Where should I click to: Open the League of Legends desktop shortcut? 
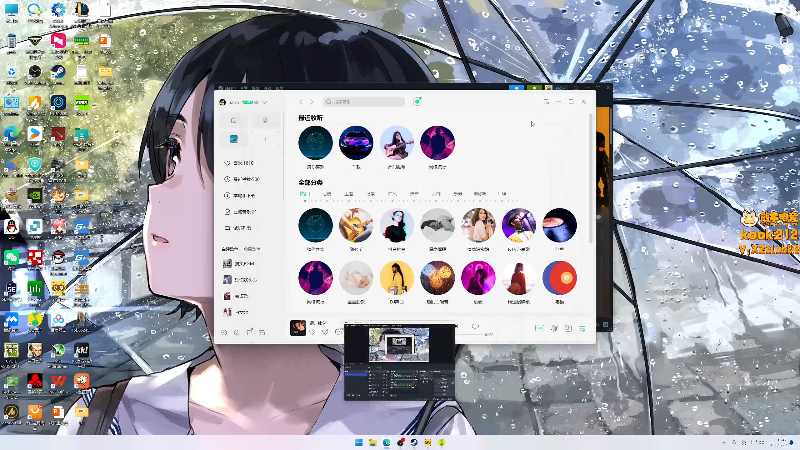tap(82, 12)
